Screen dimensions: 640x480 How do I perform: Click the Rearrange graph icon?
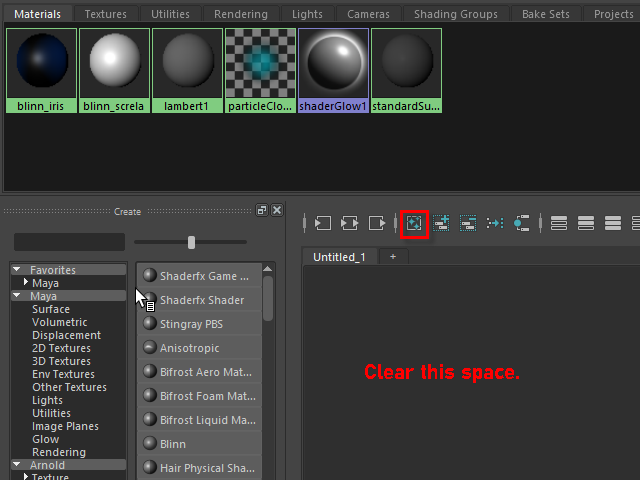point(494,223)
